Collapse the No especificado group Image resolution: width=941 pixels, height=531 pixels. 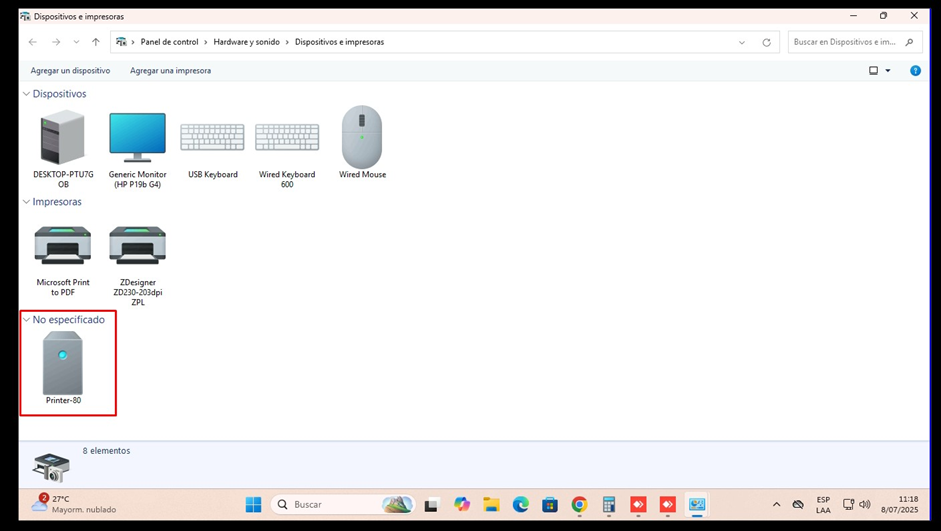(x=26, y=320)
